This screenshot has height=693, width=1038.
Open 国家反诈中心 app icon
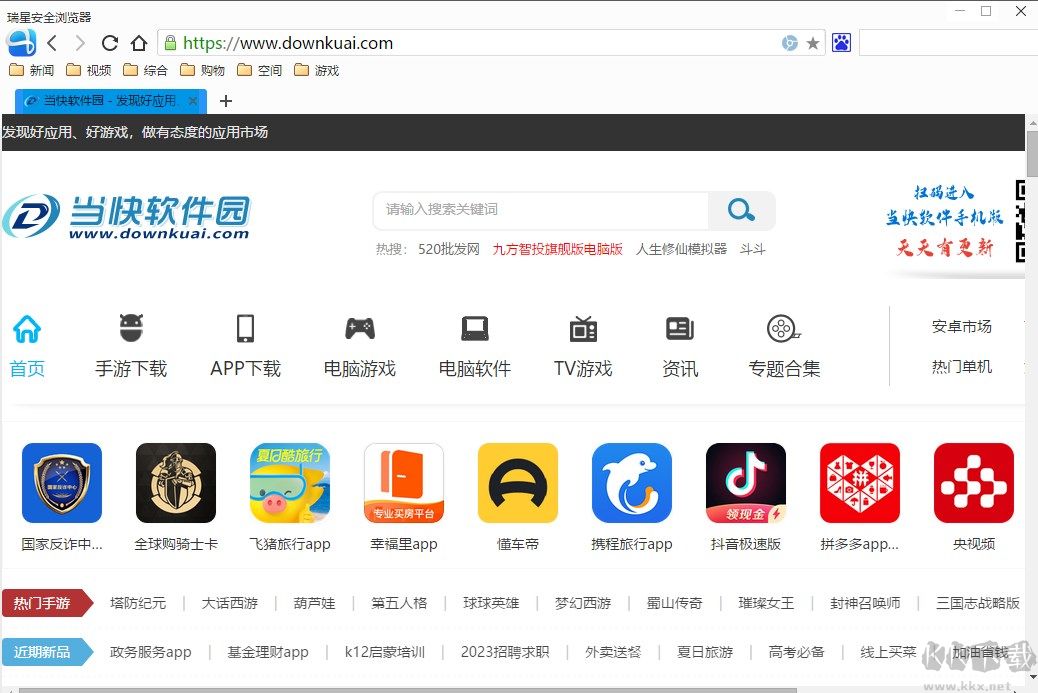coord(62,483)
